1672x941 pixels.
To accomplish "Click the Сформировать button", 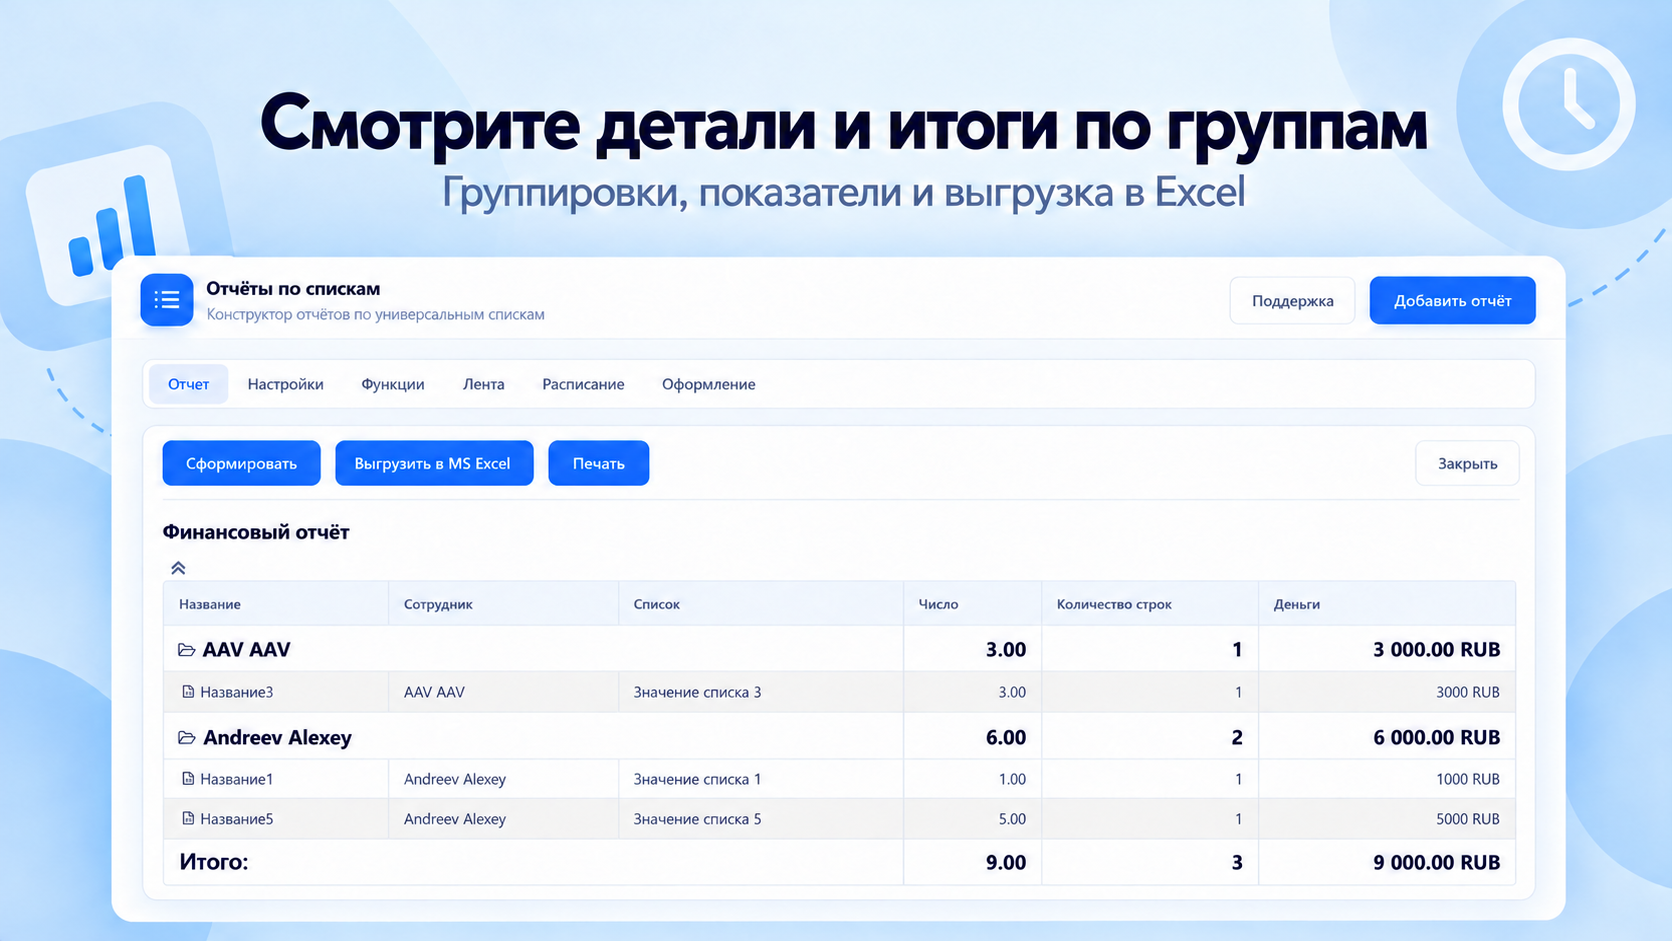I will [242, 463].
